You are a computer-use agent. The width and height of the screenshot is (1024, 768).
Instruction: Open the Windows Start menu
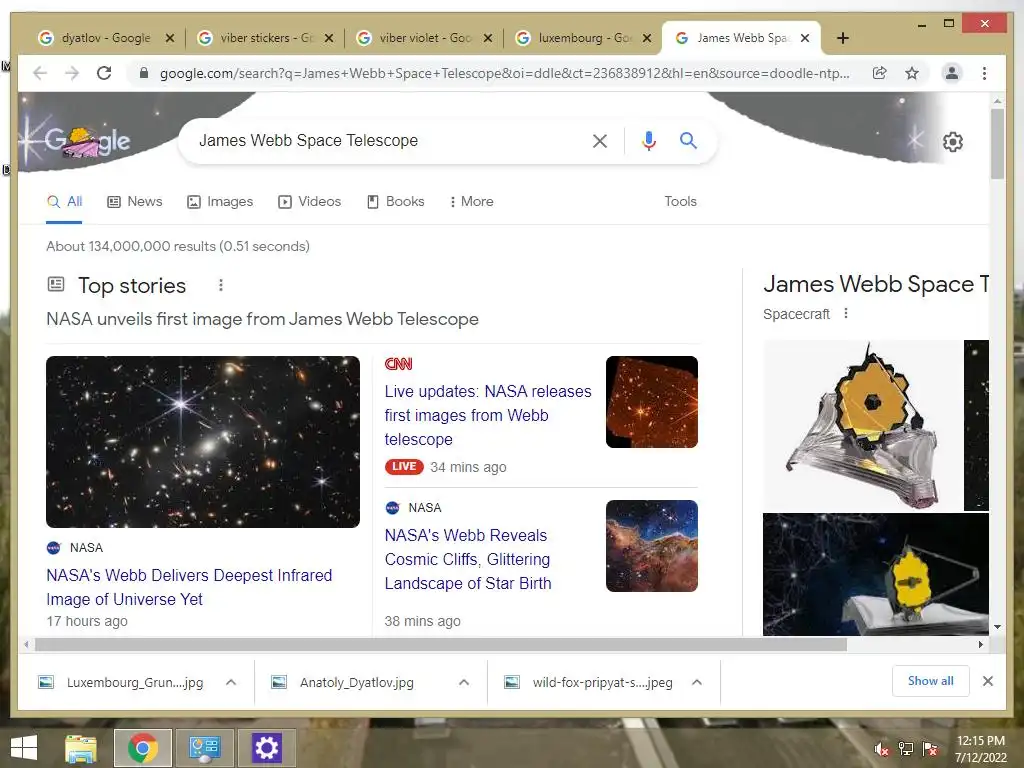[x=24, y=748]
